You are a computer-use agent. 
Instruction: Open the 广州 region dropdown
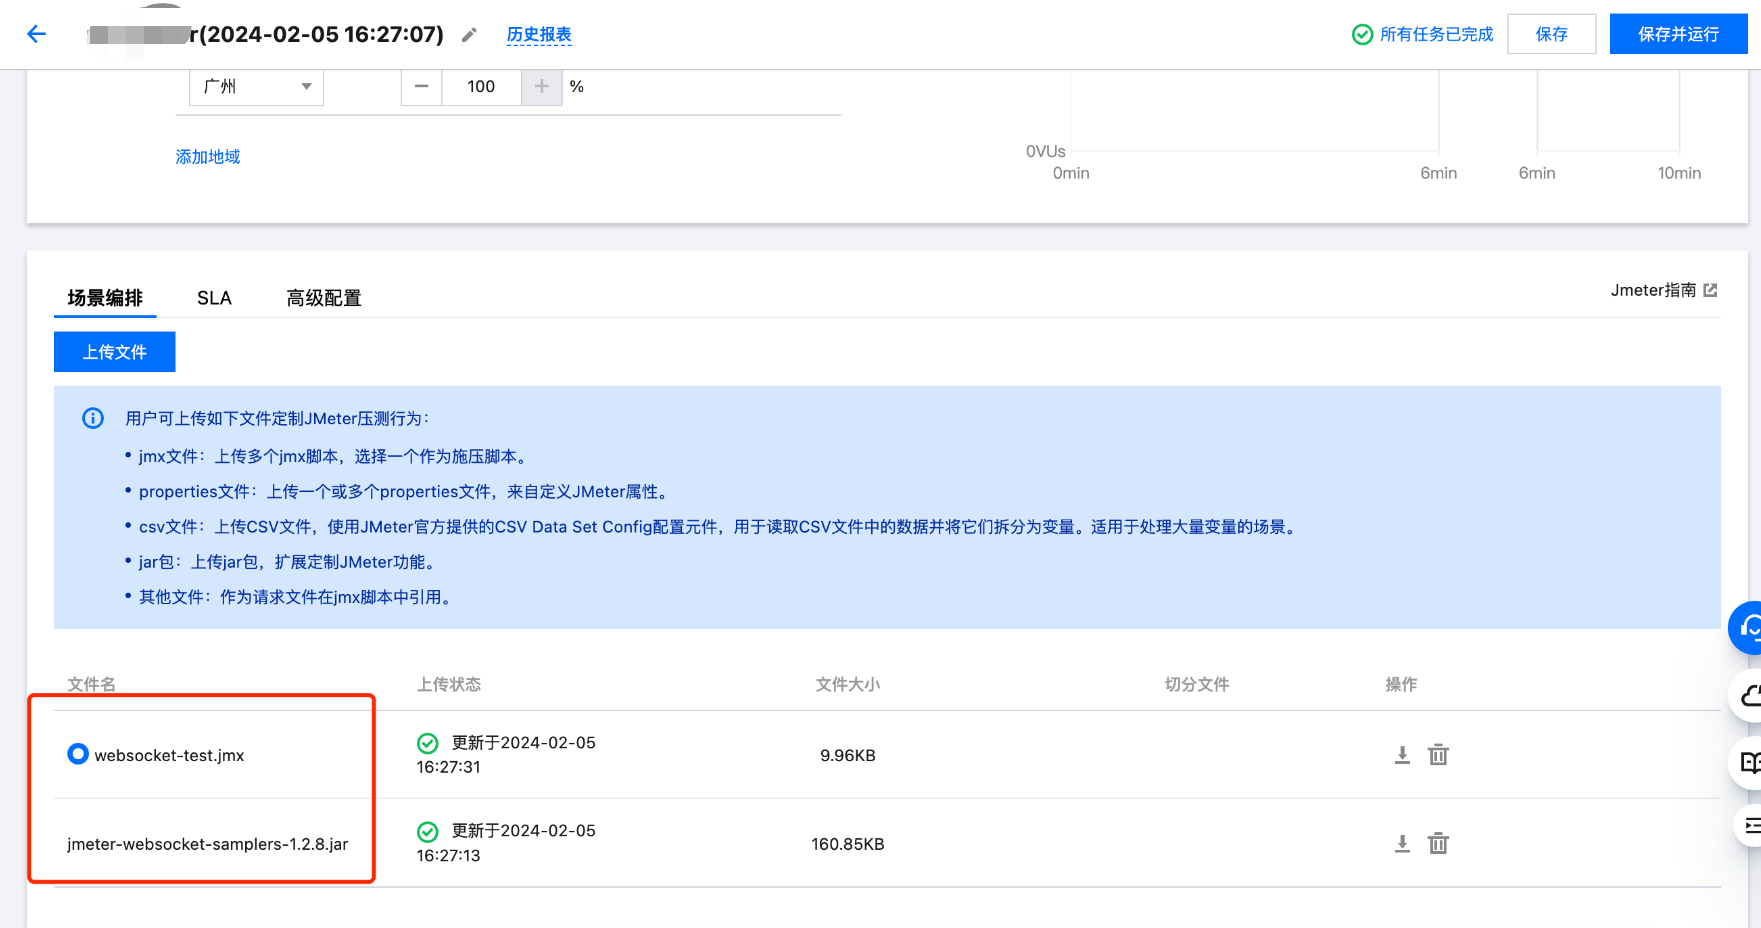pyautogui.click(x=256, y=87)
